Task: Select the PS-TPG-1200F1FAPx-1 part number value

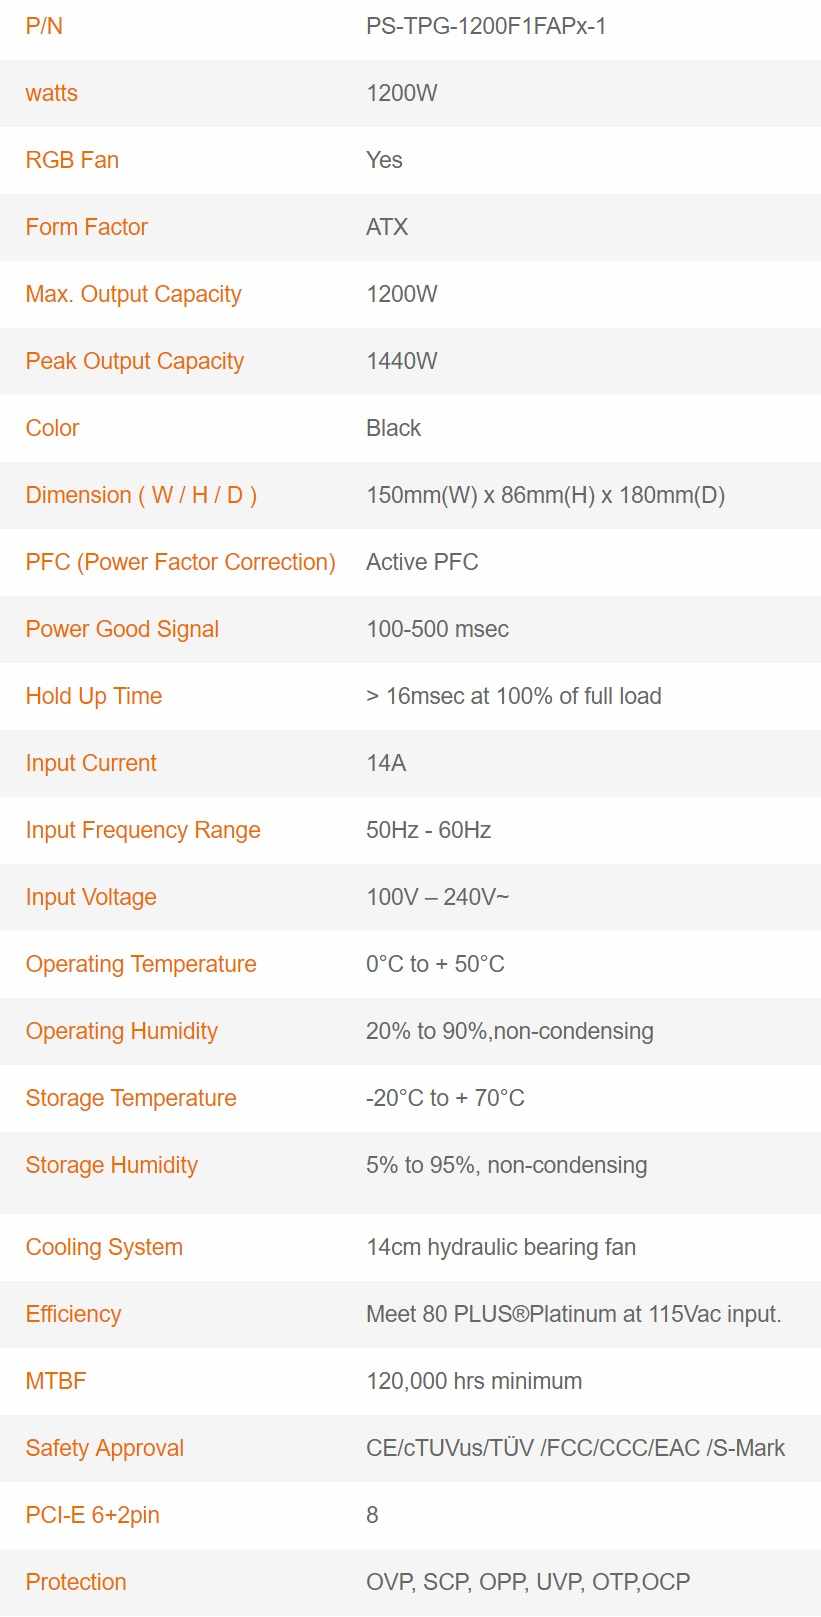Action: [x=486, y=26]
